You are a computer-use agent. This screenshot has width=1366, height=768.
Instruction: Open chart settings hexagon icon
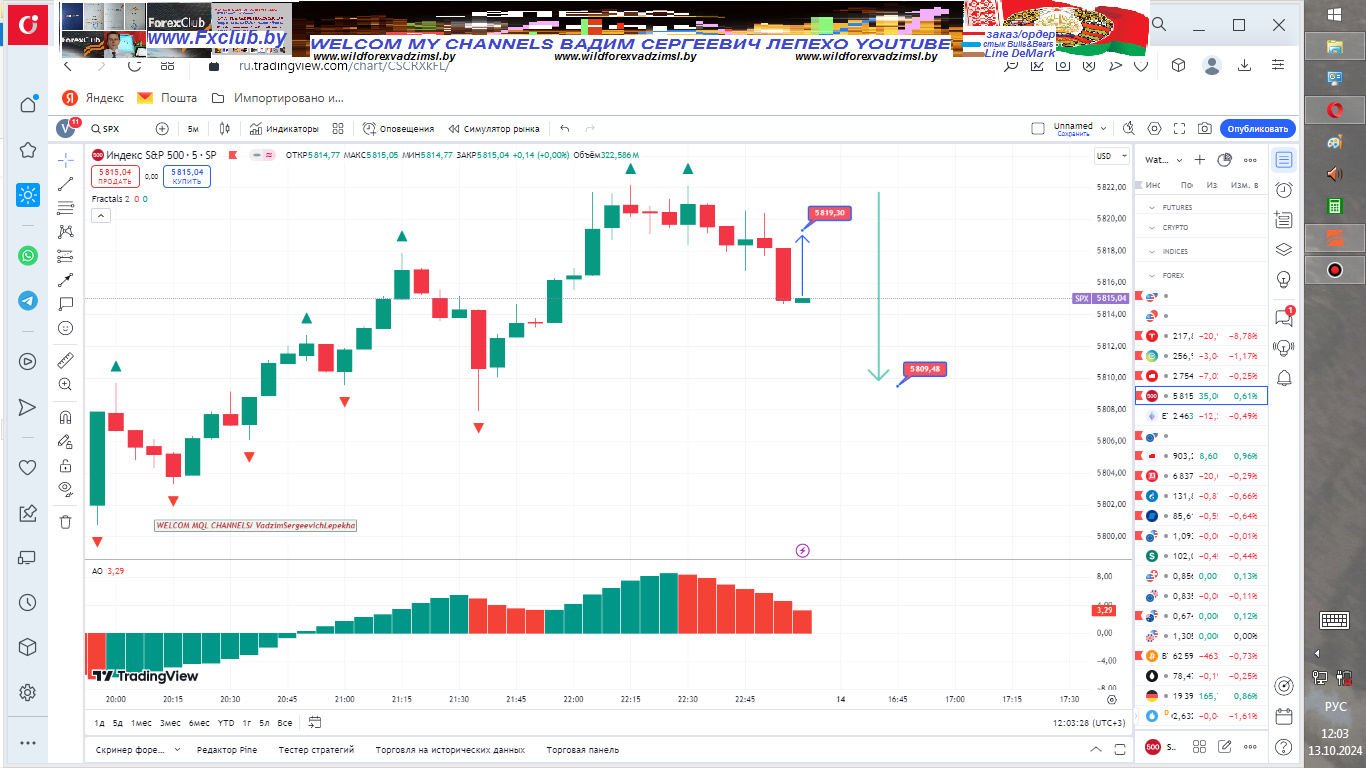[x=1155, y=129]
